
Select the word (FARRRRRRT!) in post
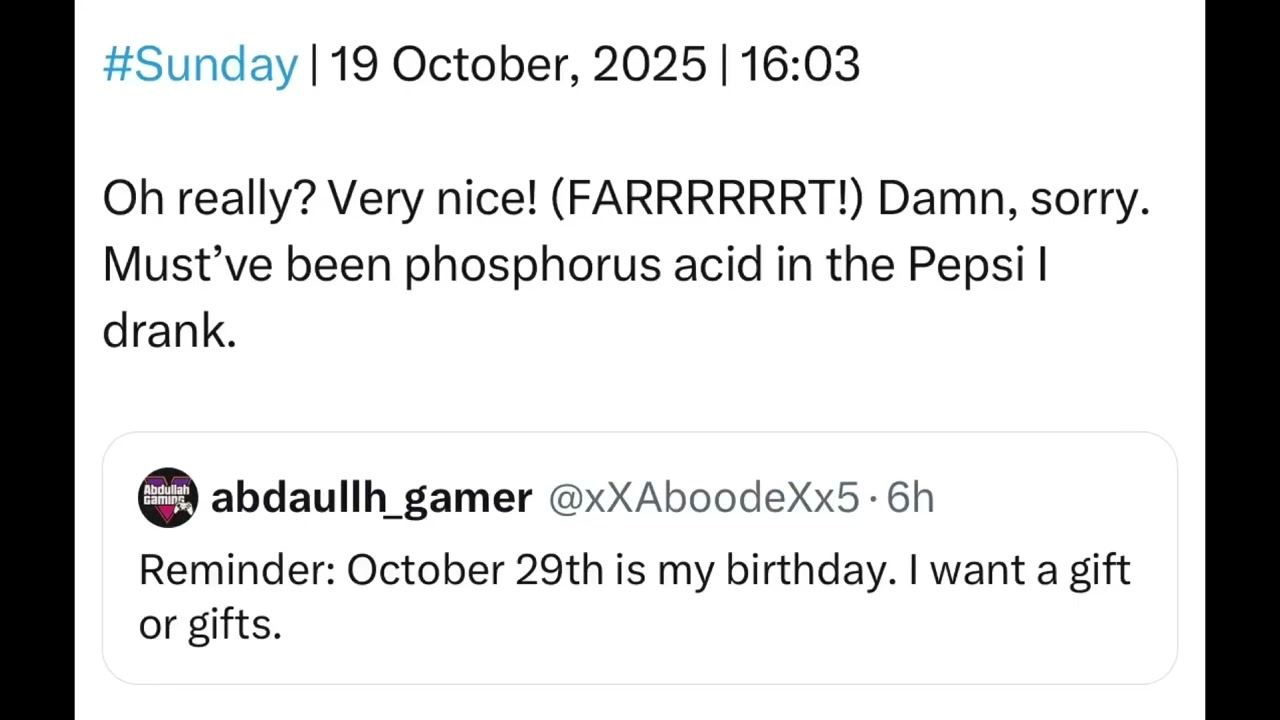point(706,199)
